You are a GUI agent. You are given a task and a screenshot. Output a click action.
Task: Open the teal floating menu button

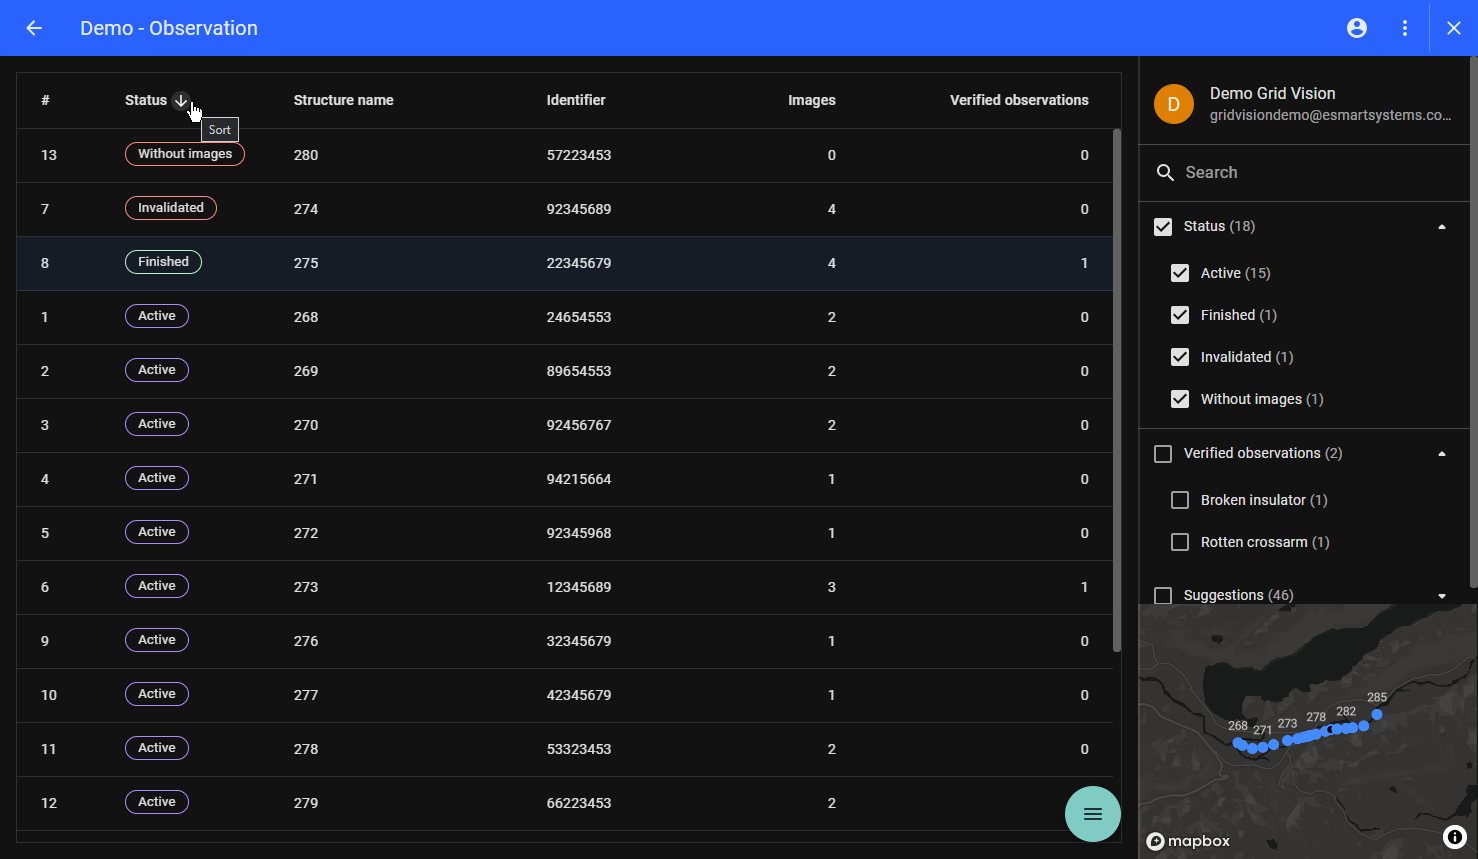pyautogui.click(x=1092, y=814)
